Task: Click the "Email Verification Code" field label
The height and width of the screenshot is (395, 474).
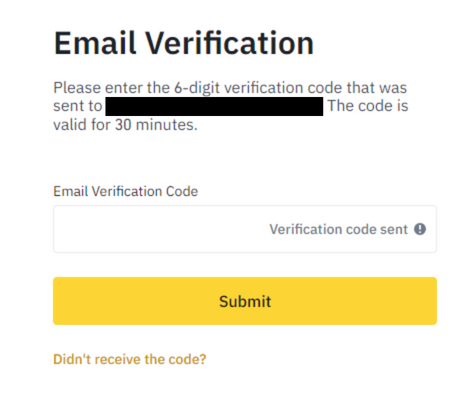Action: point(126,191)
